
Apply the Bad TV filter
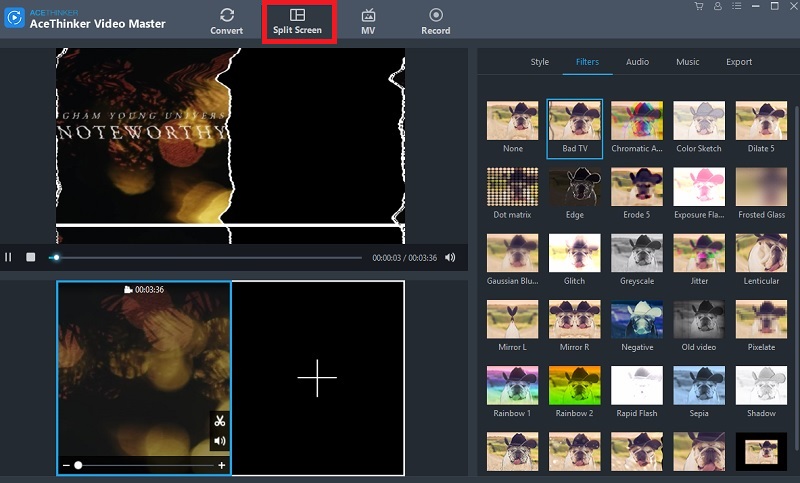pyautogui.click(x=574, y=128)
